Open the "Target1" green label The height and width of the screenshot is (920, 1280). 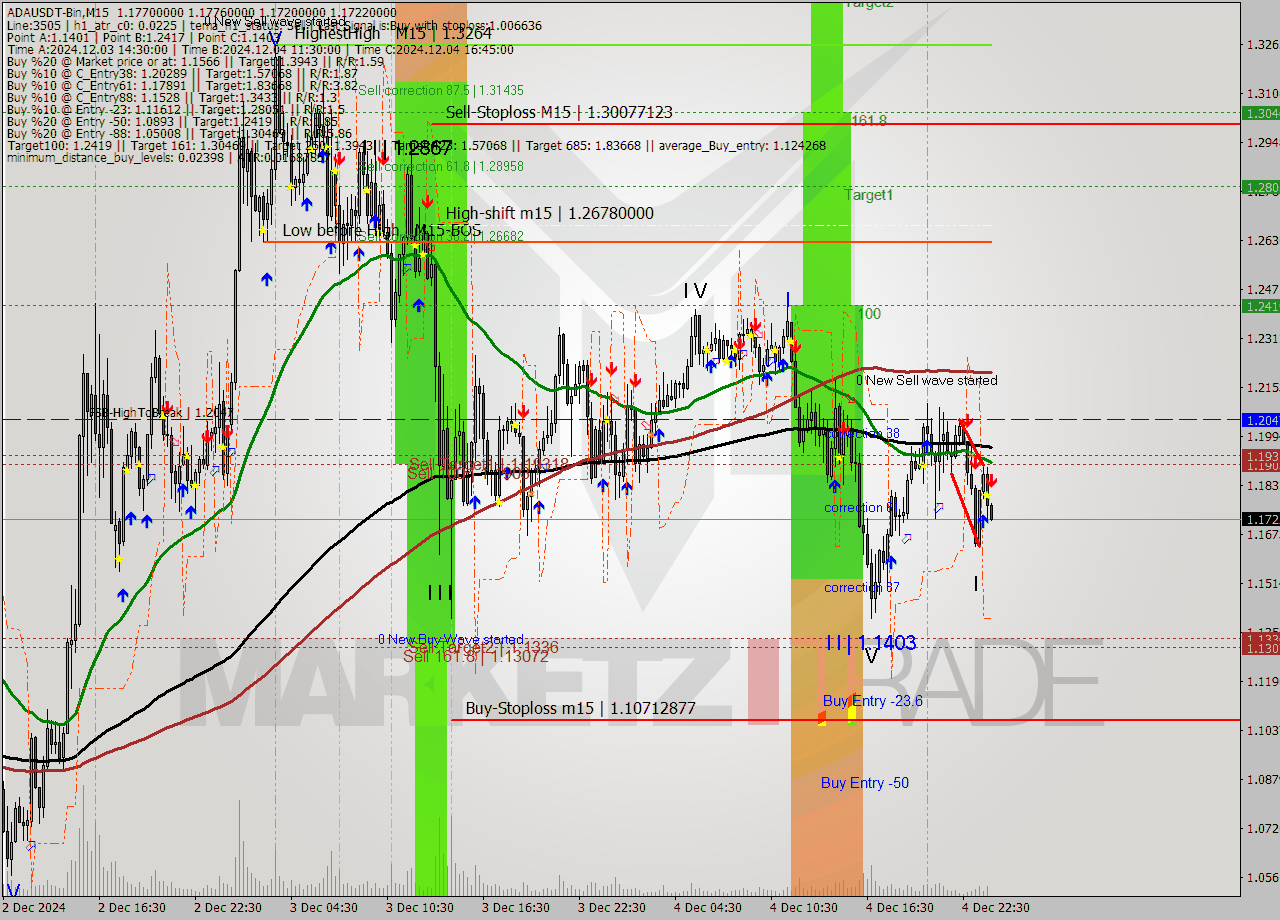869,195
